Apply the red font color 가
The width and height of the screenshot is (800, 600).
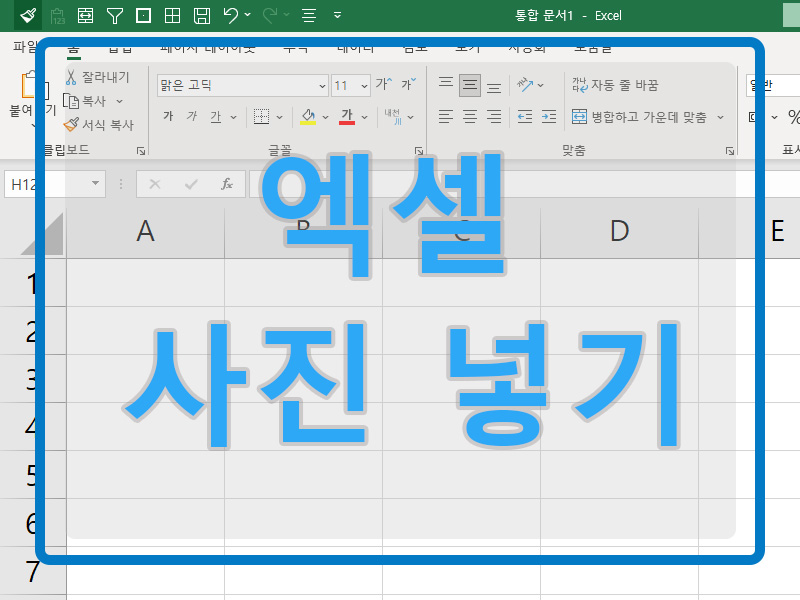[347, 117]
